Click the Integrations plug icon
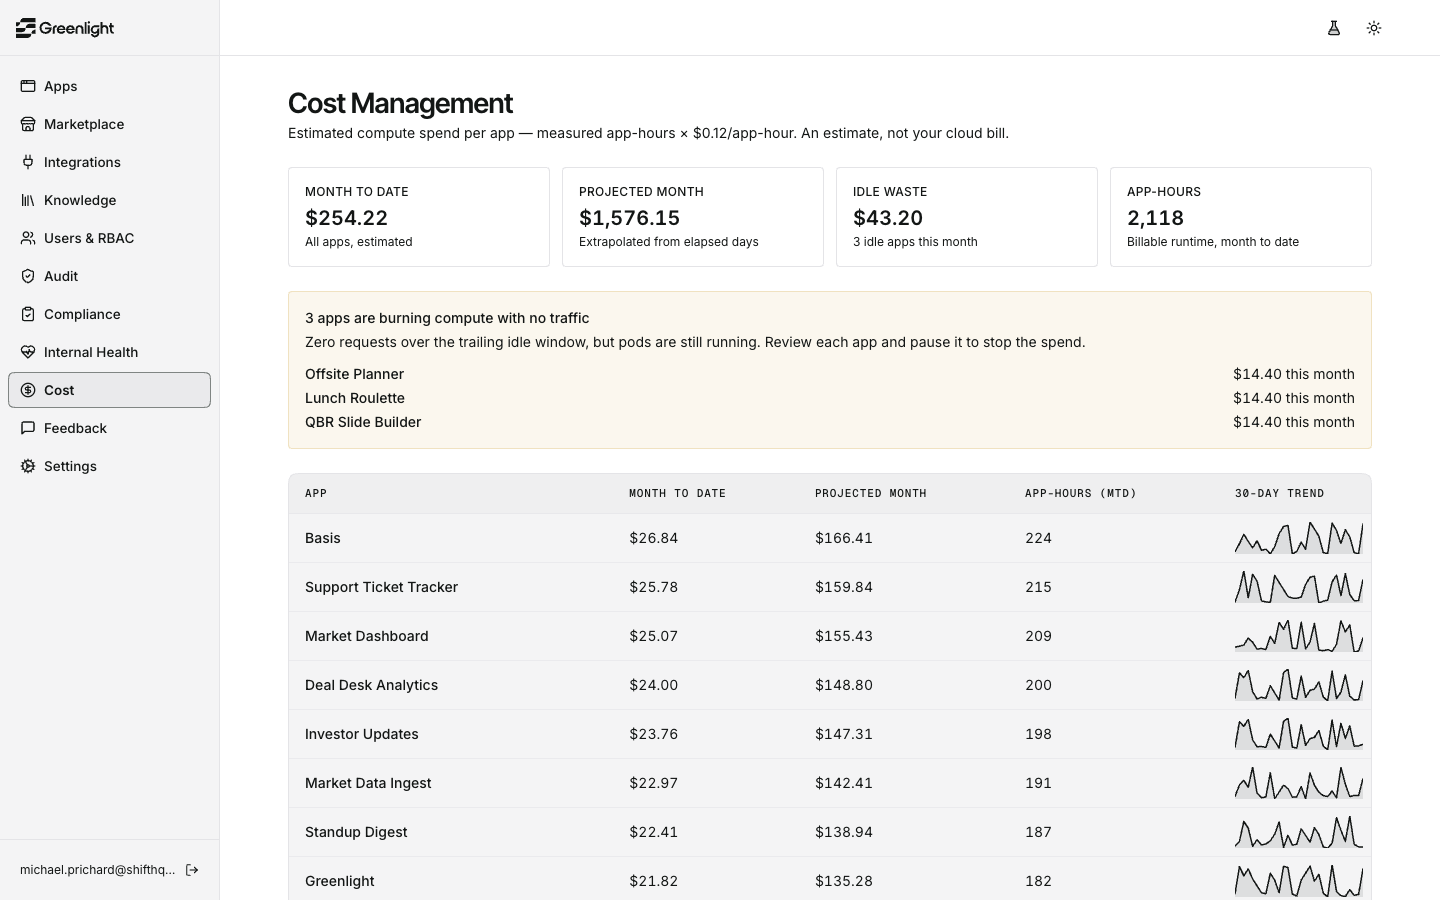This screenshot has width=1440, height=900. 28,162
